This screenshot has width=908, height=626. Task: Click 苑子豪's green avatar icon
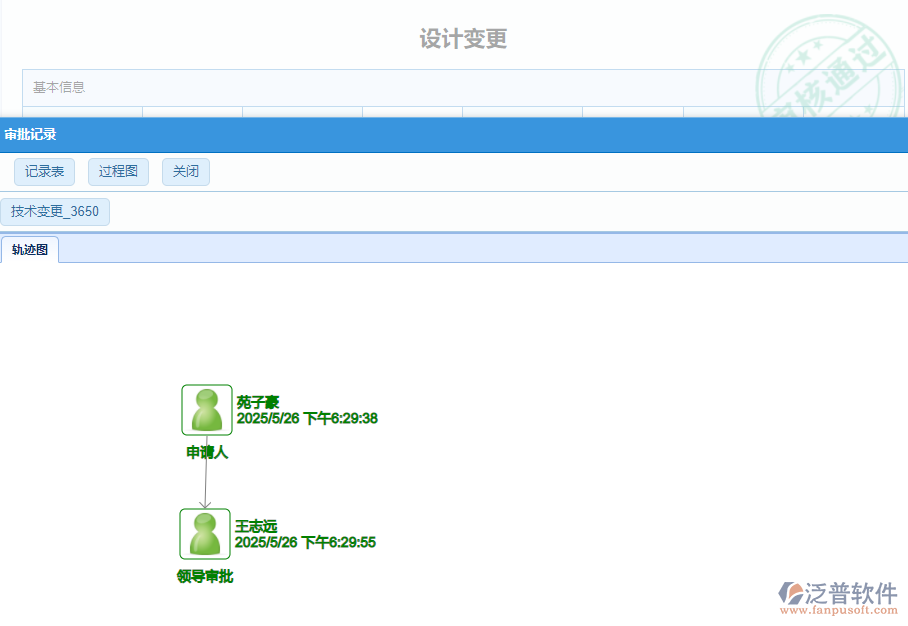205,410
